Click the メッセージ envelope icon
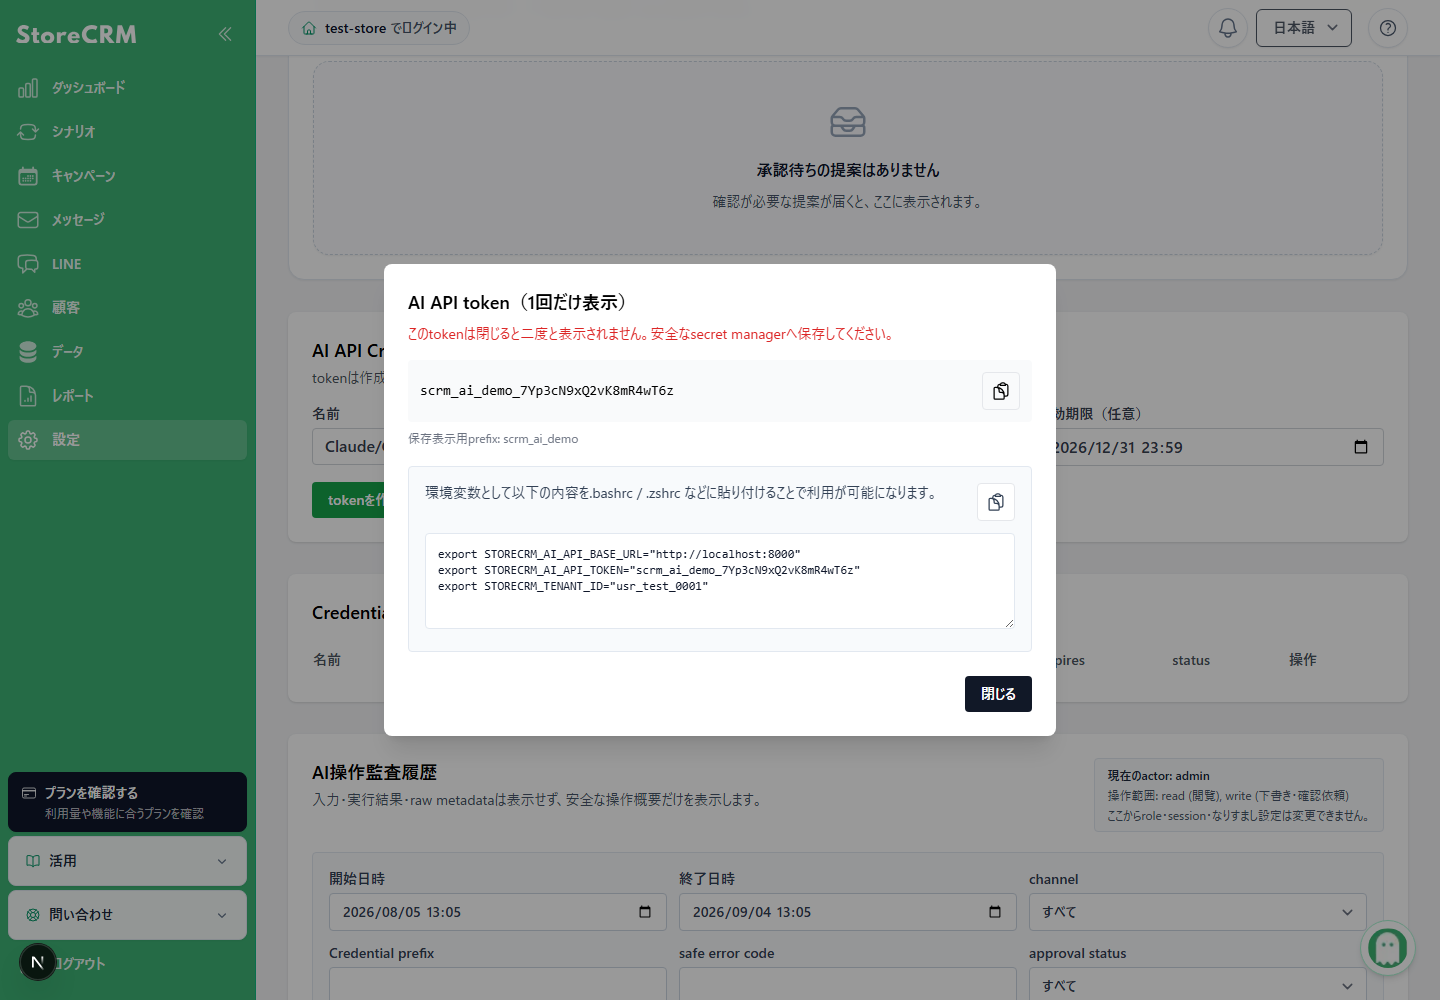This screenshot has height=1000, width=1440. 28,220
